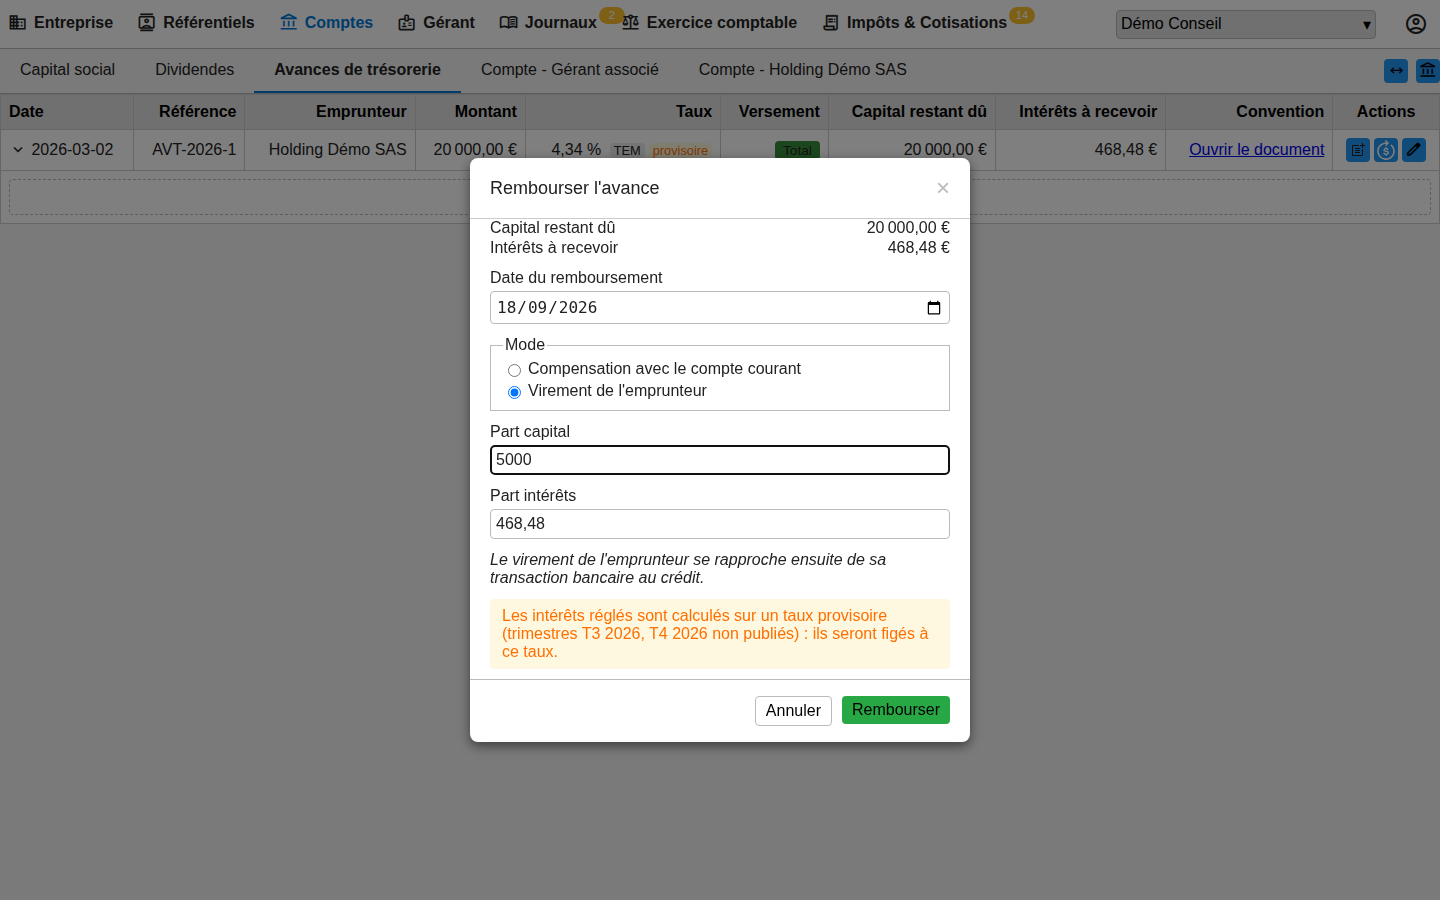
Task: Focus the Part capital input field
Action: [x=720, y=460]
